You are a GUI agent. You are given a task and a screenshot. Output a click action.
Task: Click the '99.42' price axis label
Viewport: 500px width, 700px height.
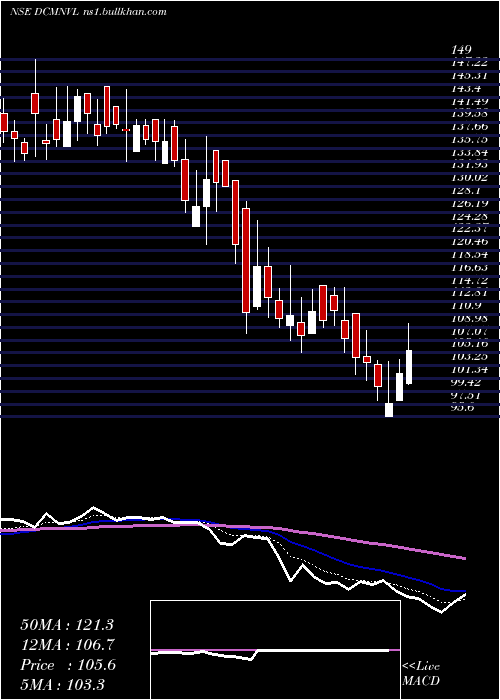(468, 383)
